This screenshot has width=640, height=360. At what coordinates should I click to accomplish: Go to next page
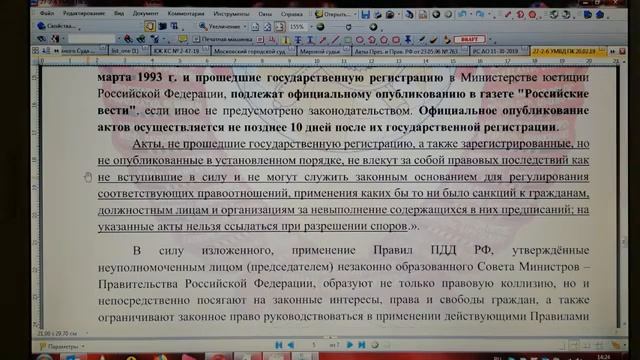[x=350, y=345]
